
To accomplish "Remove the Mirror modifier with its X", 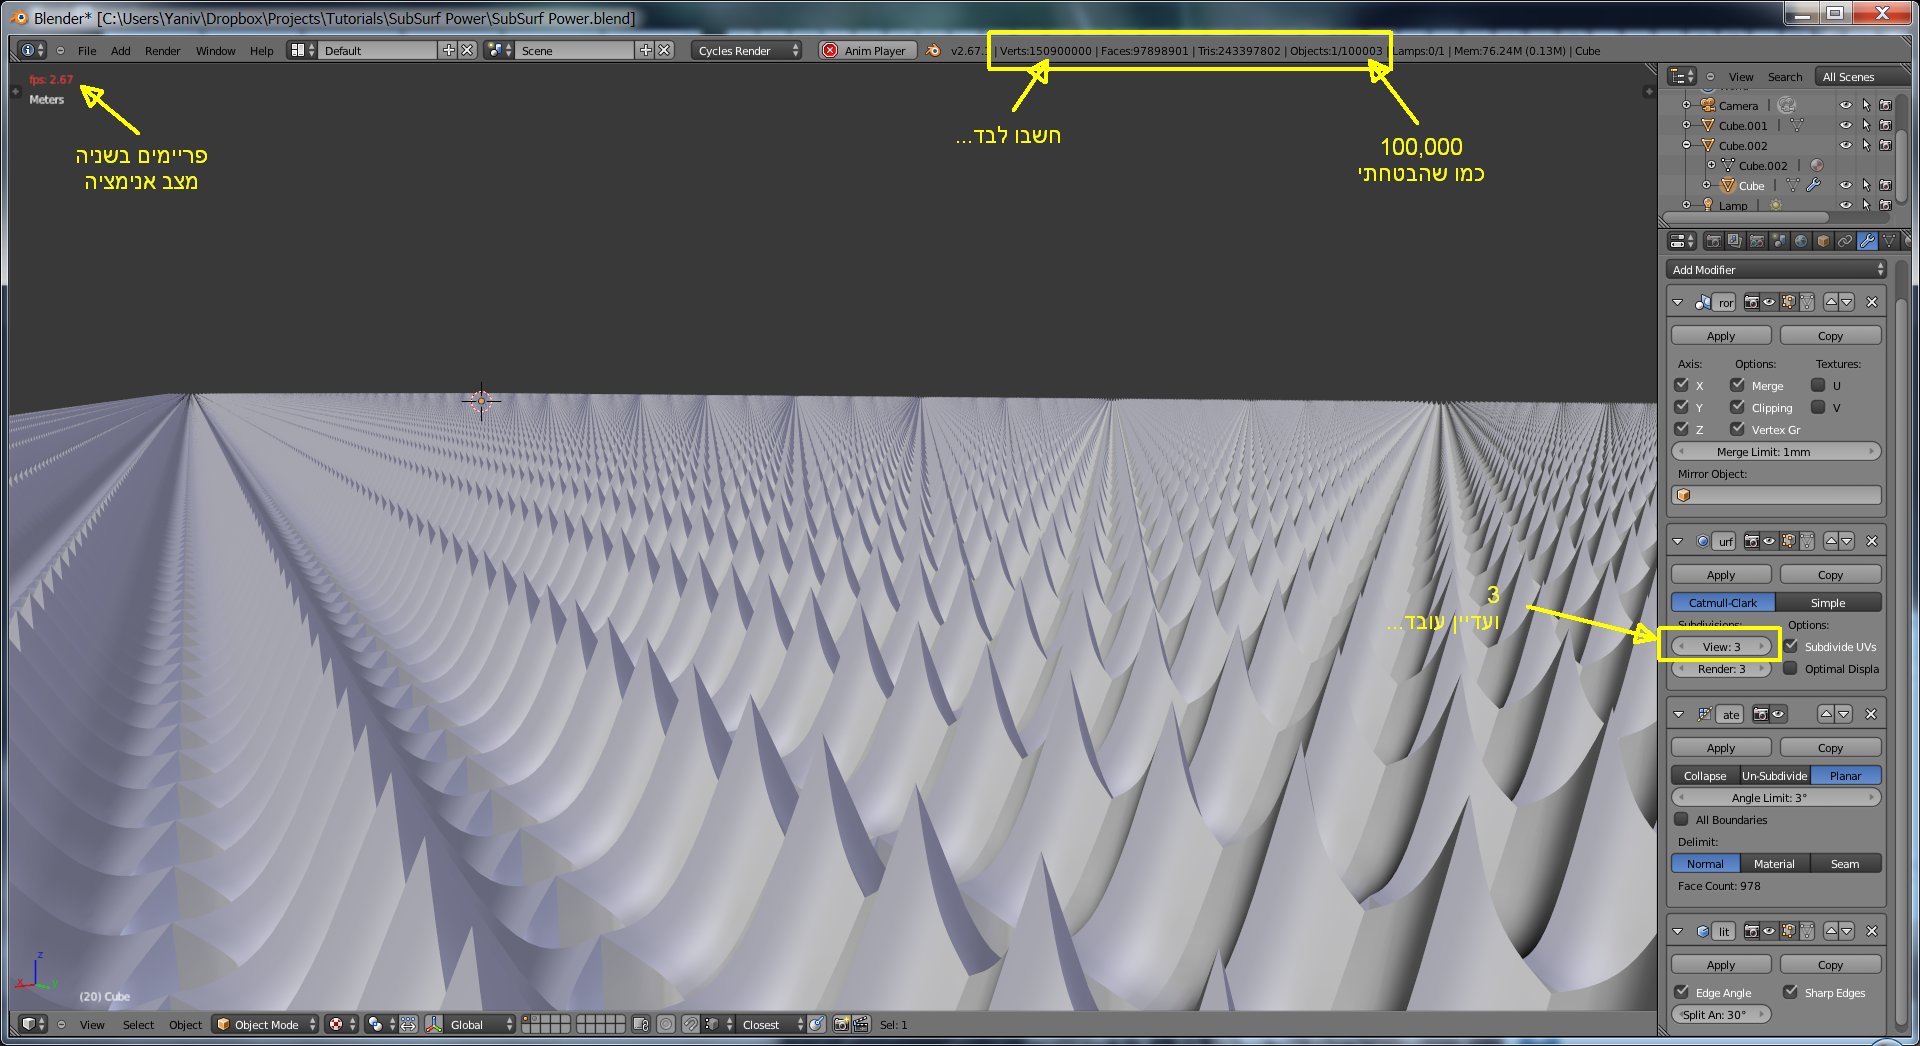I will 1872,302.
